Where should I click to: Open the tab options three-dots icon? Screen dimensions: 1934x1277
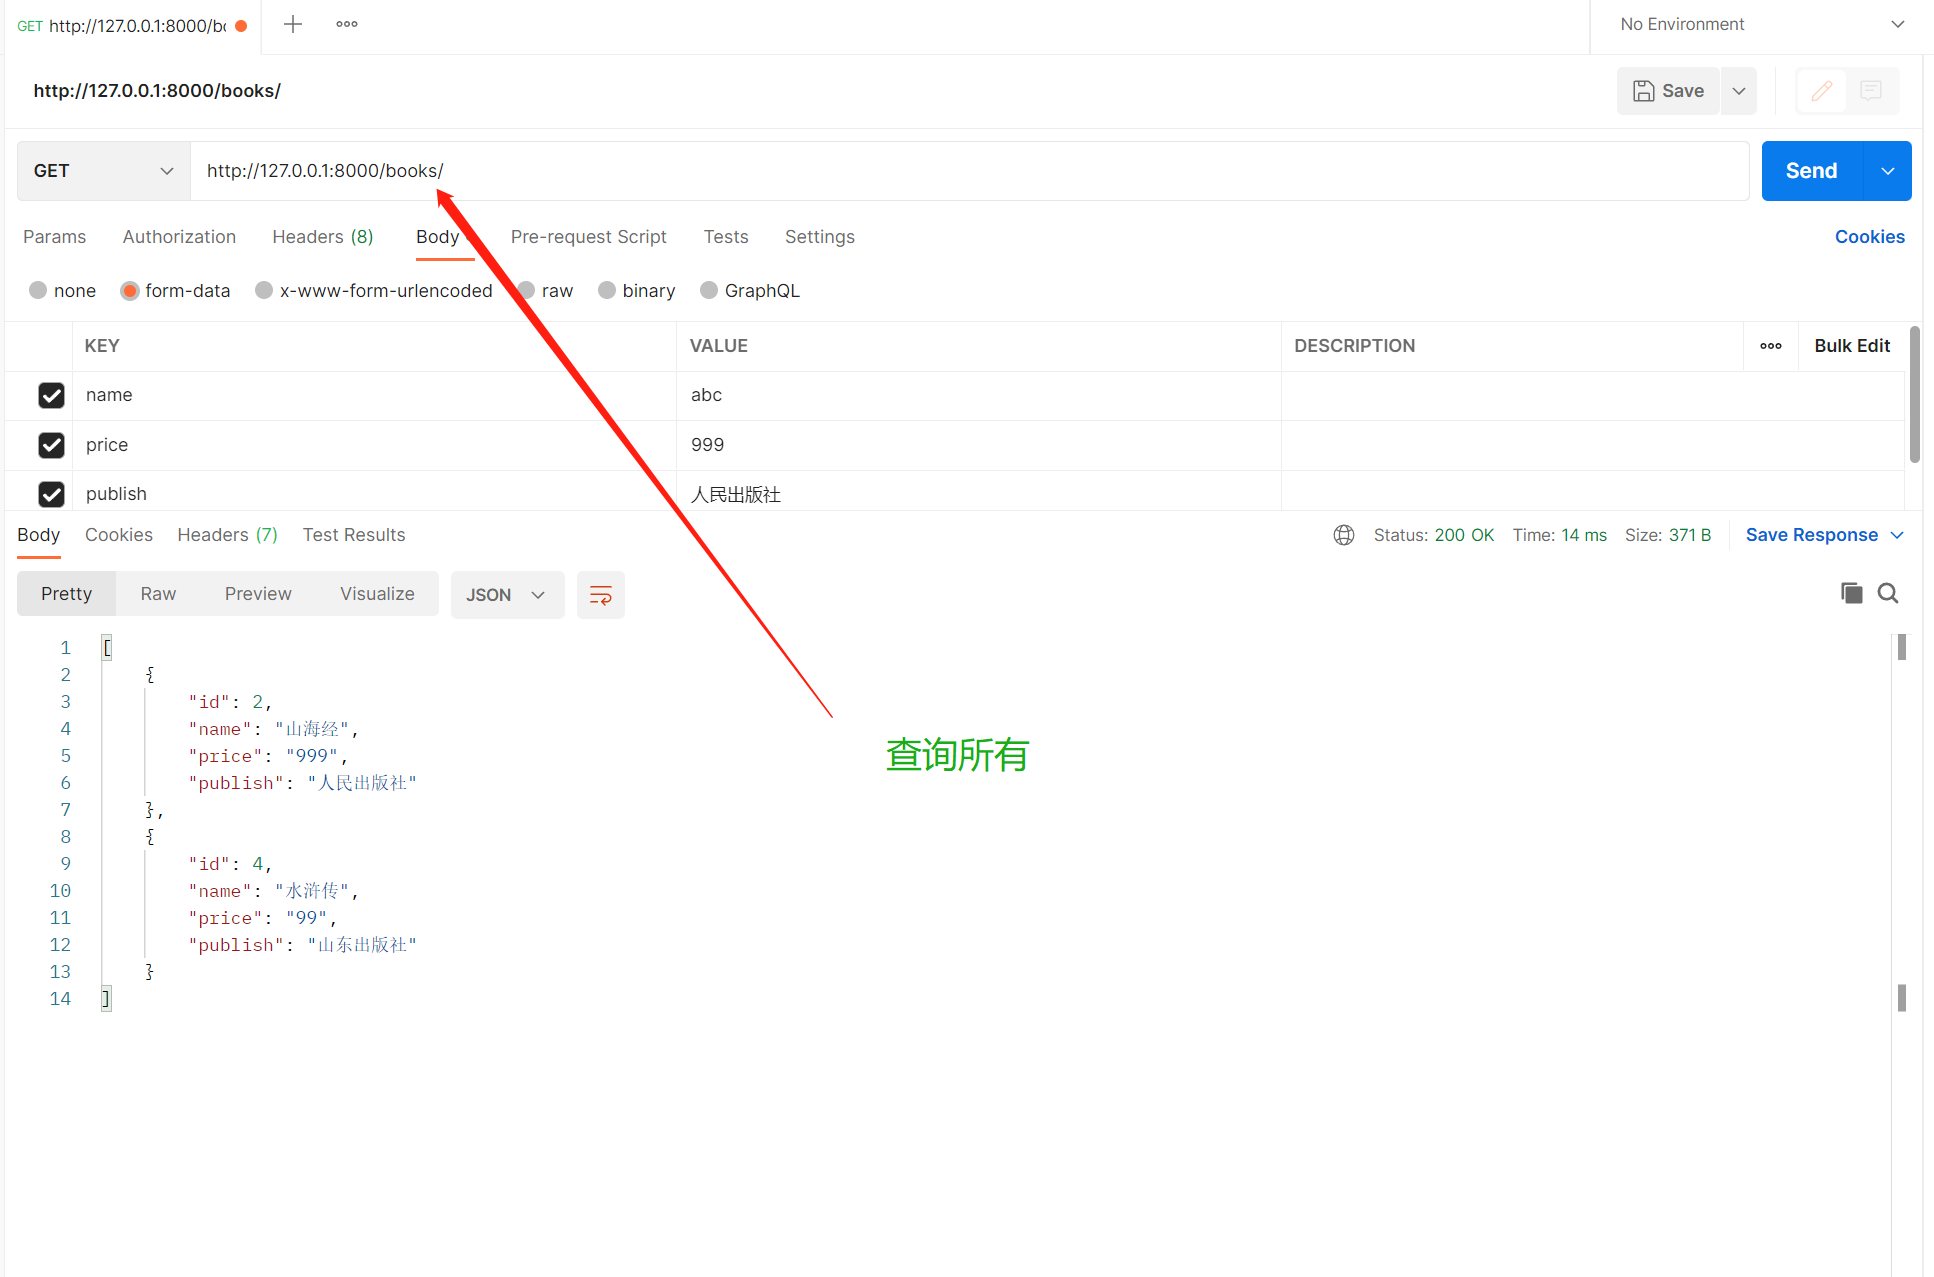(347, 24)
